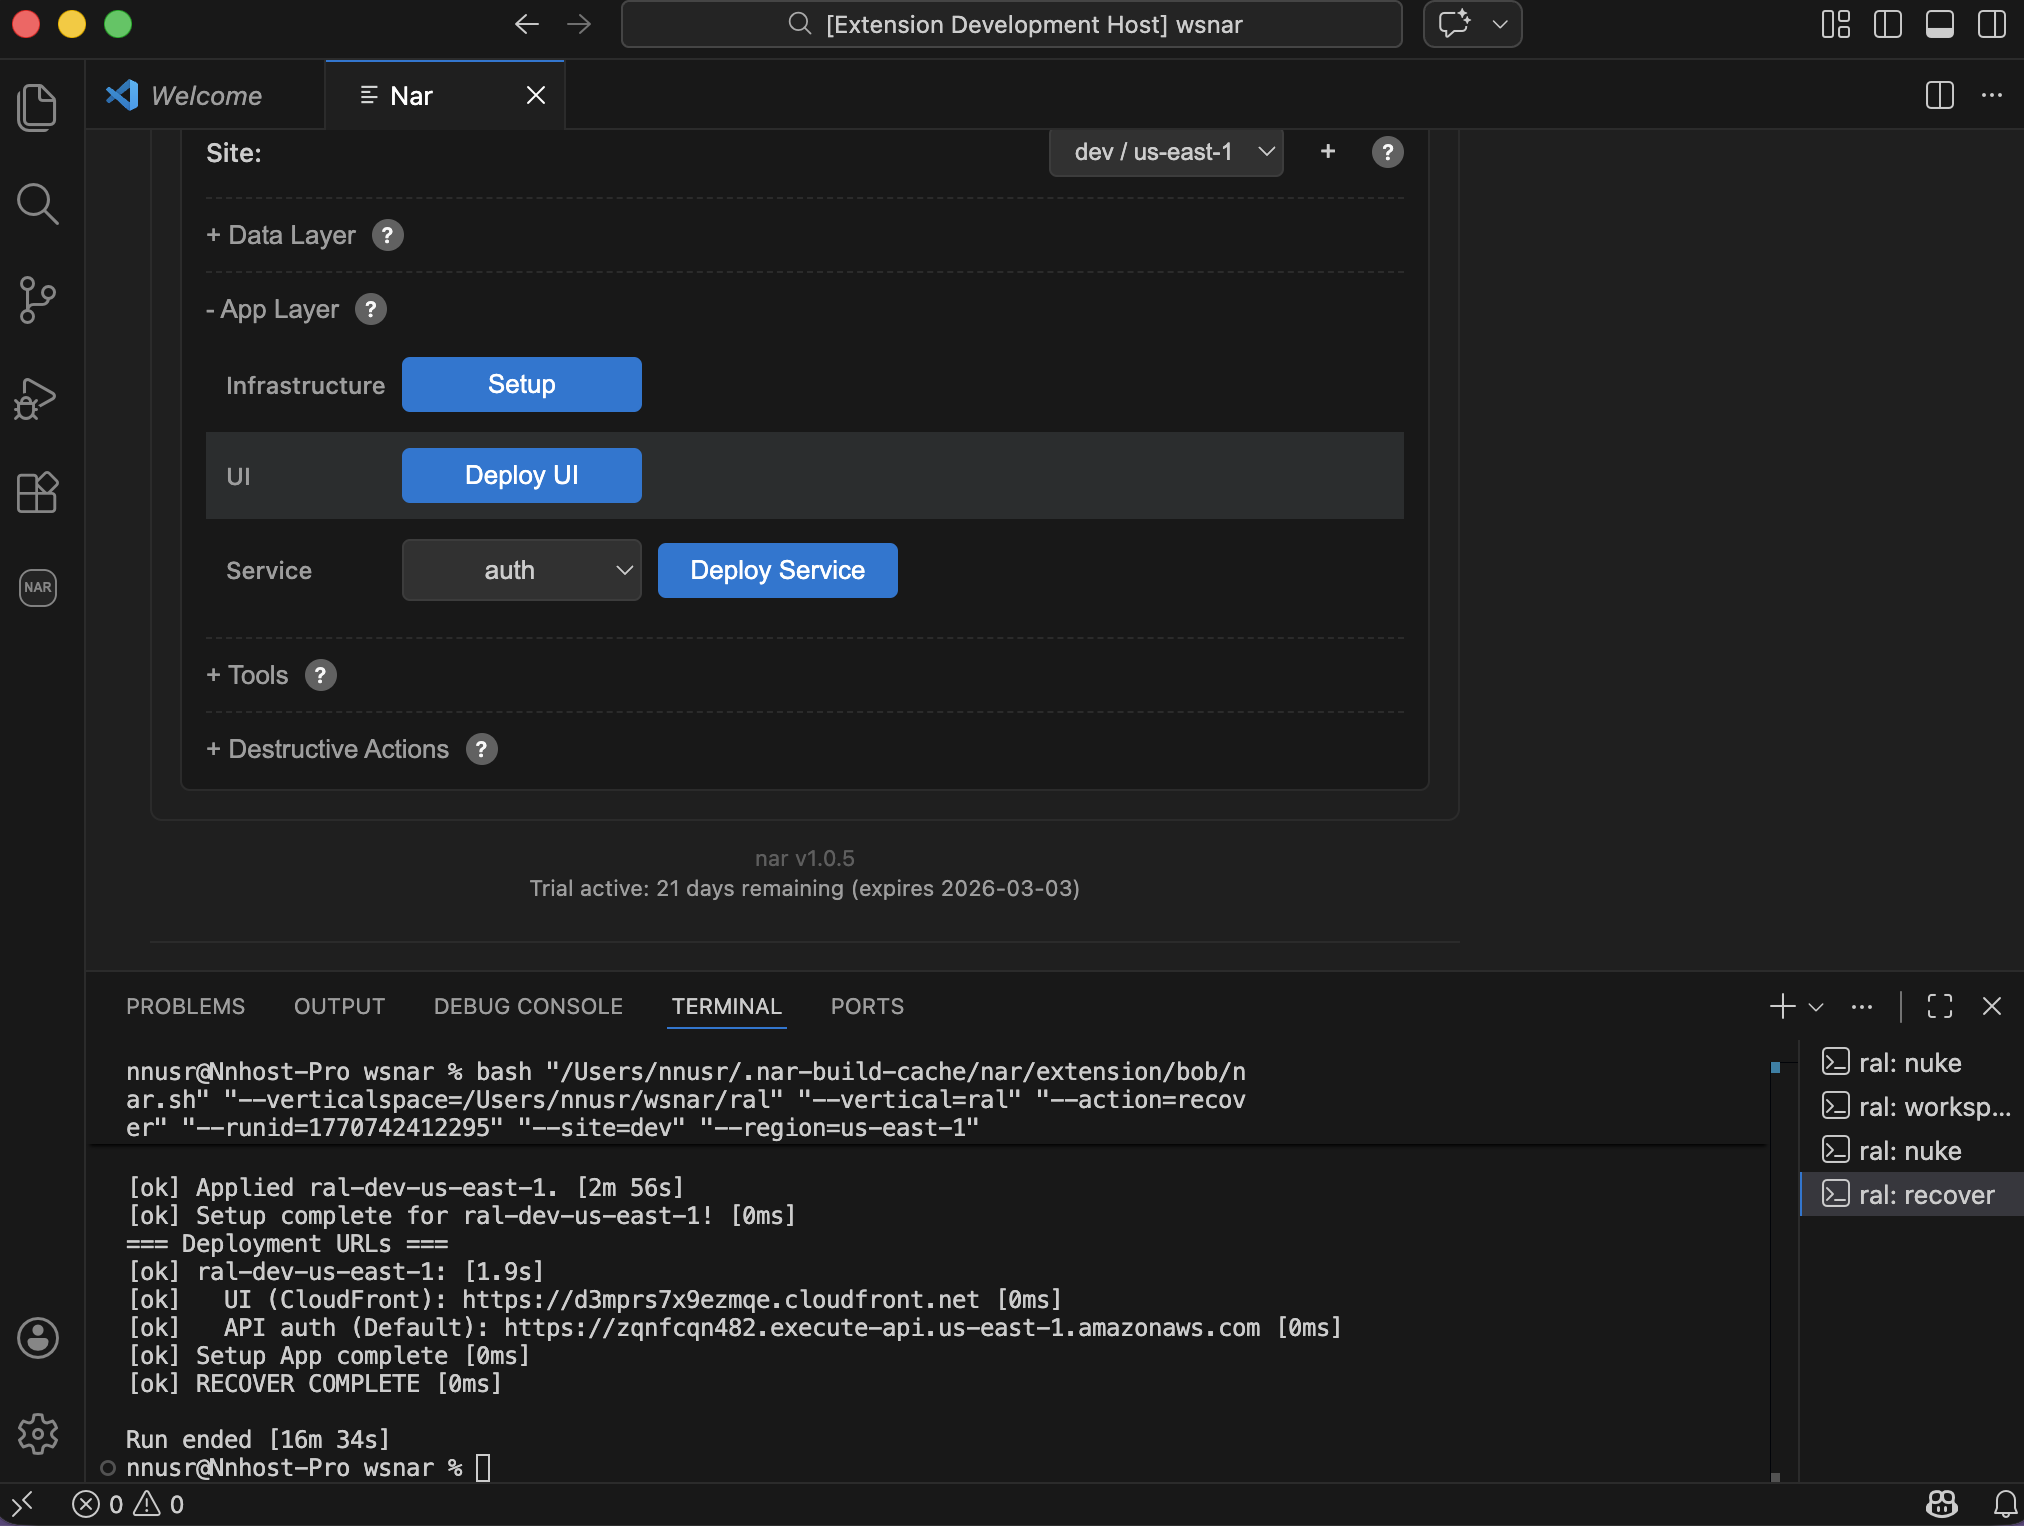The width and height of the screenshot is (2024, 1526).
Task: Open the Extensions view icon
Action: [x=38, y=492]
